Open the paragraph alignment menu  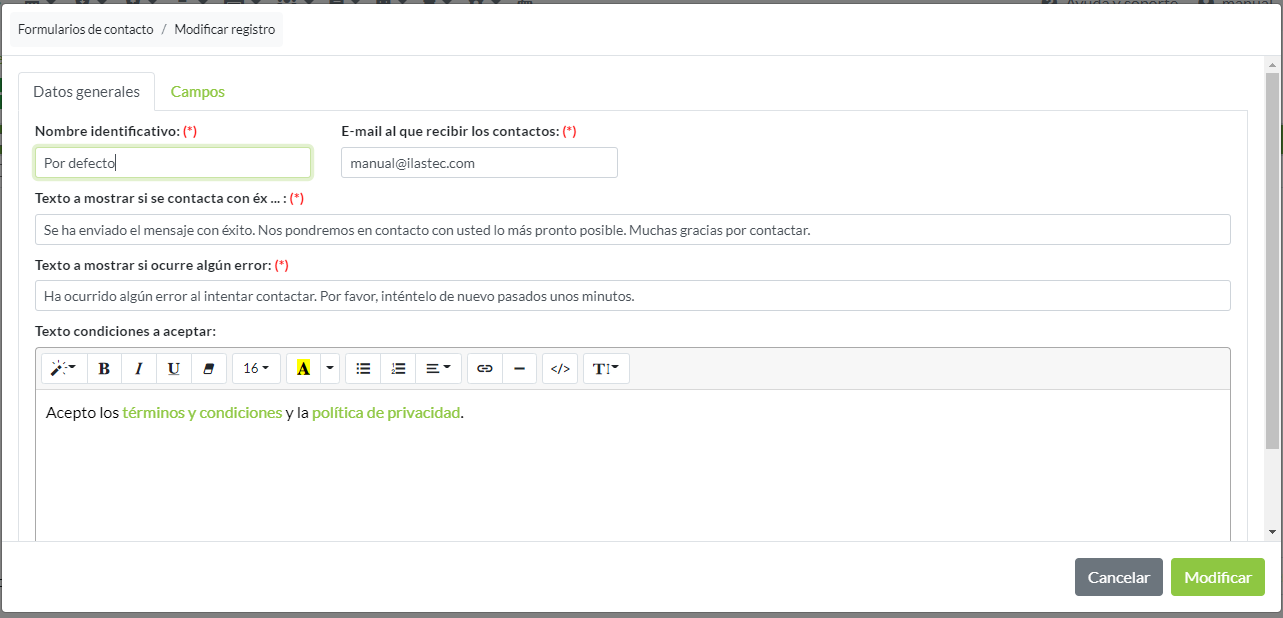pyautogui.click(x=438, y=369)
